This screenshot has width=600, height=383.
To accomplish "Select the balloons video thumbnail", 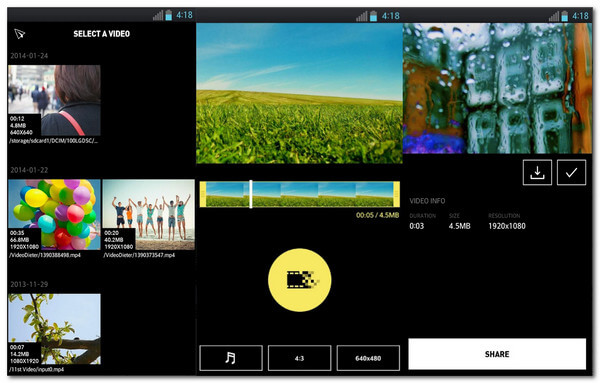I will (x=54, y=215).
